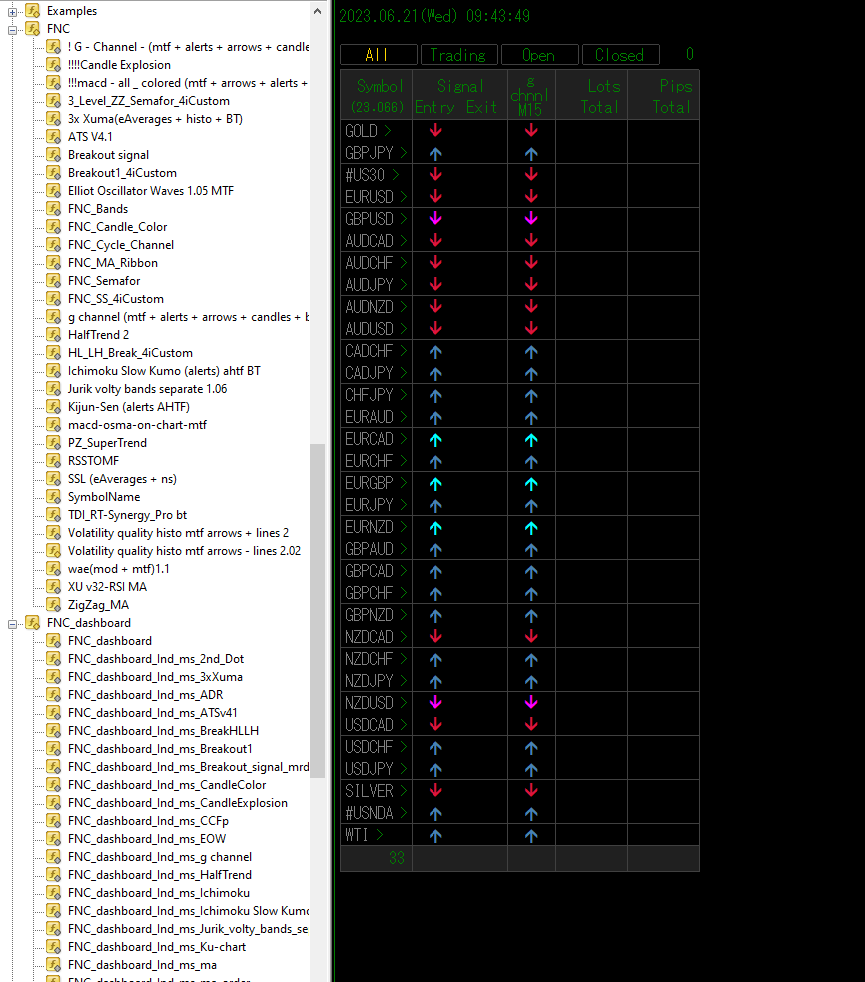The image size is (865, 982).
Task: Click the PZ_SuperTrend indicator icon
Action: (x=54, y=443)
